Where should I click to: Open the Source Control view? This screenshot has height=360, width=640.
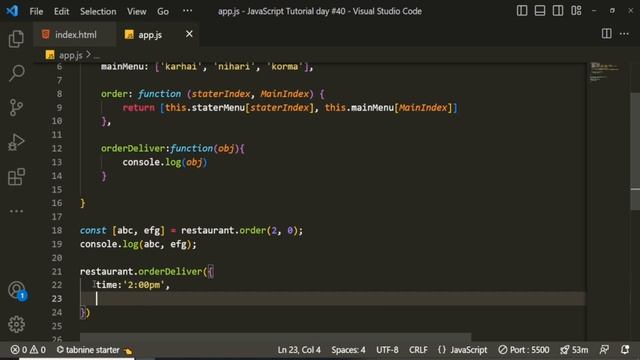pos(16,108)
